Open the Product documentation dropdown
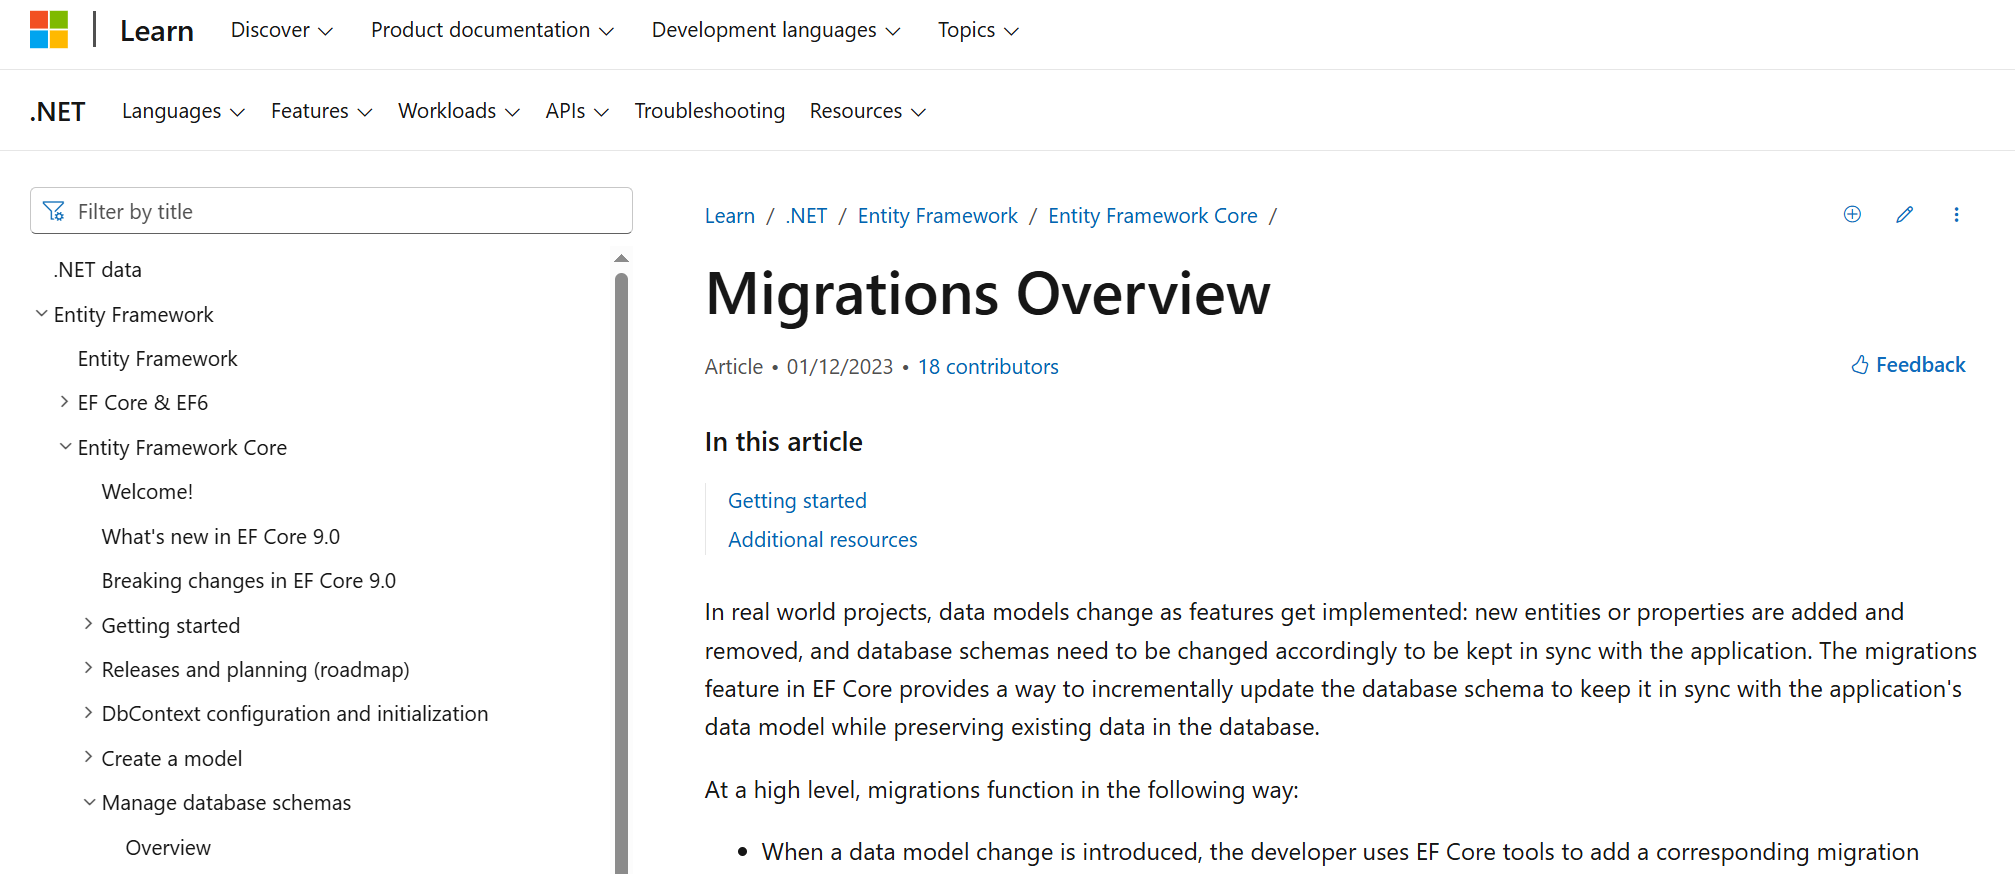2015x874 pixels. coord(492,30)
